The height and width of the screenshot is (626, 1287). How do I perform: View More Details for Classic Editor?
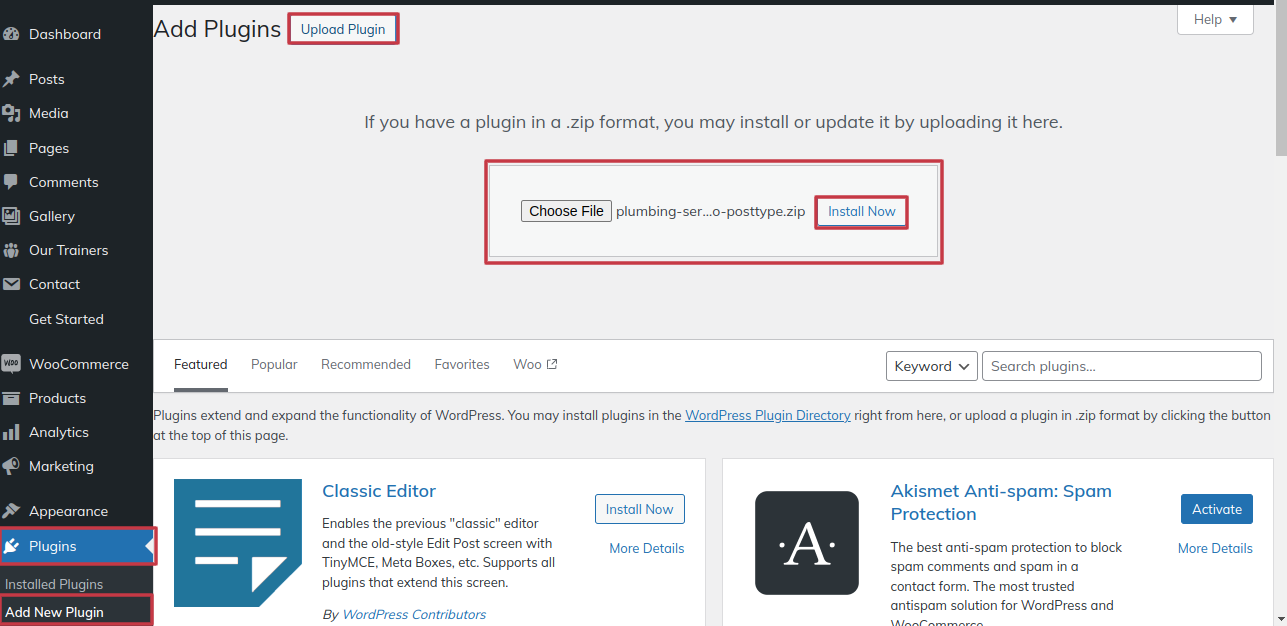tap(647, 548)
